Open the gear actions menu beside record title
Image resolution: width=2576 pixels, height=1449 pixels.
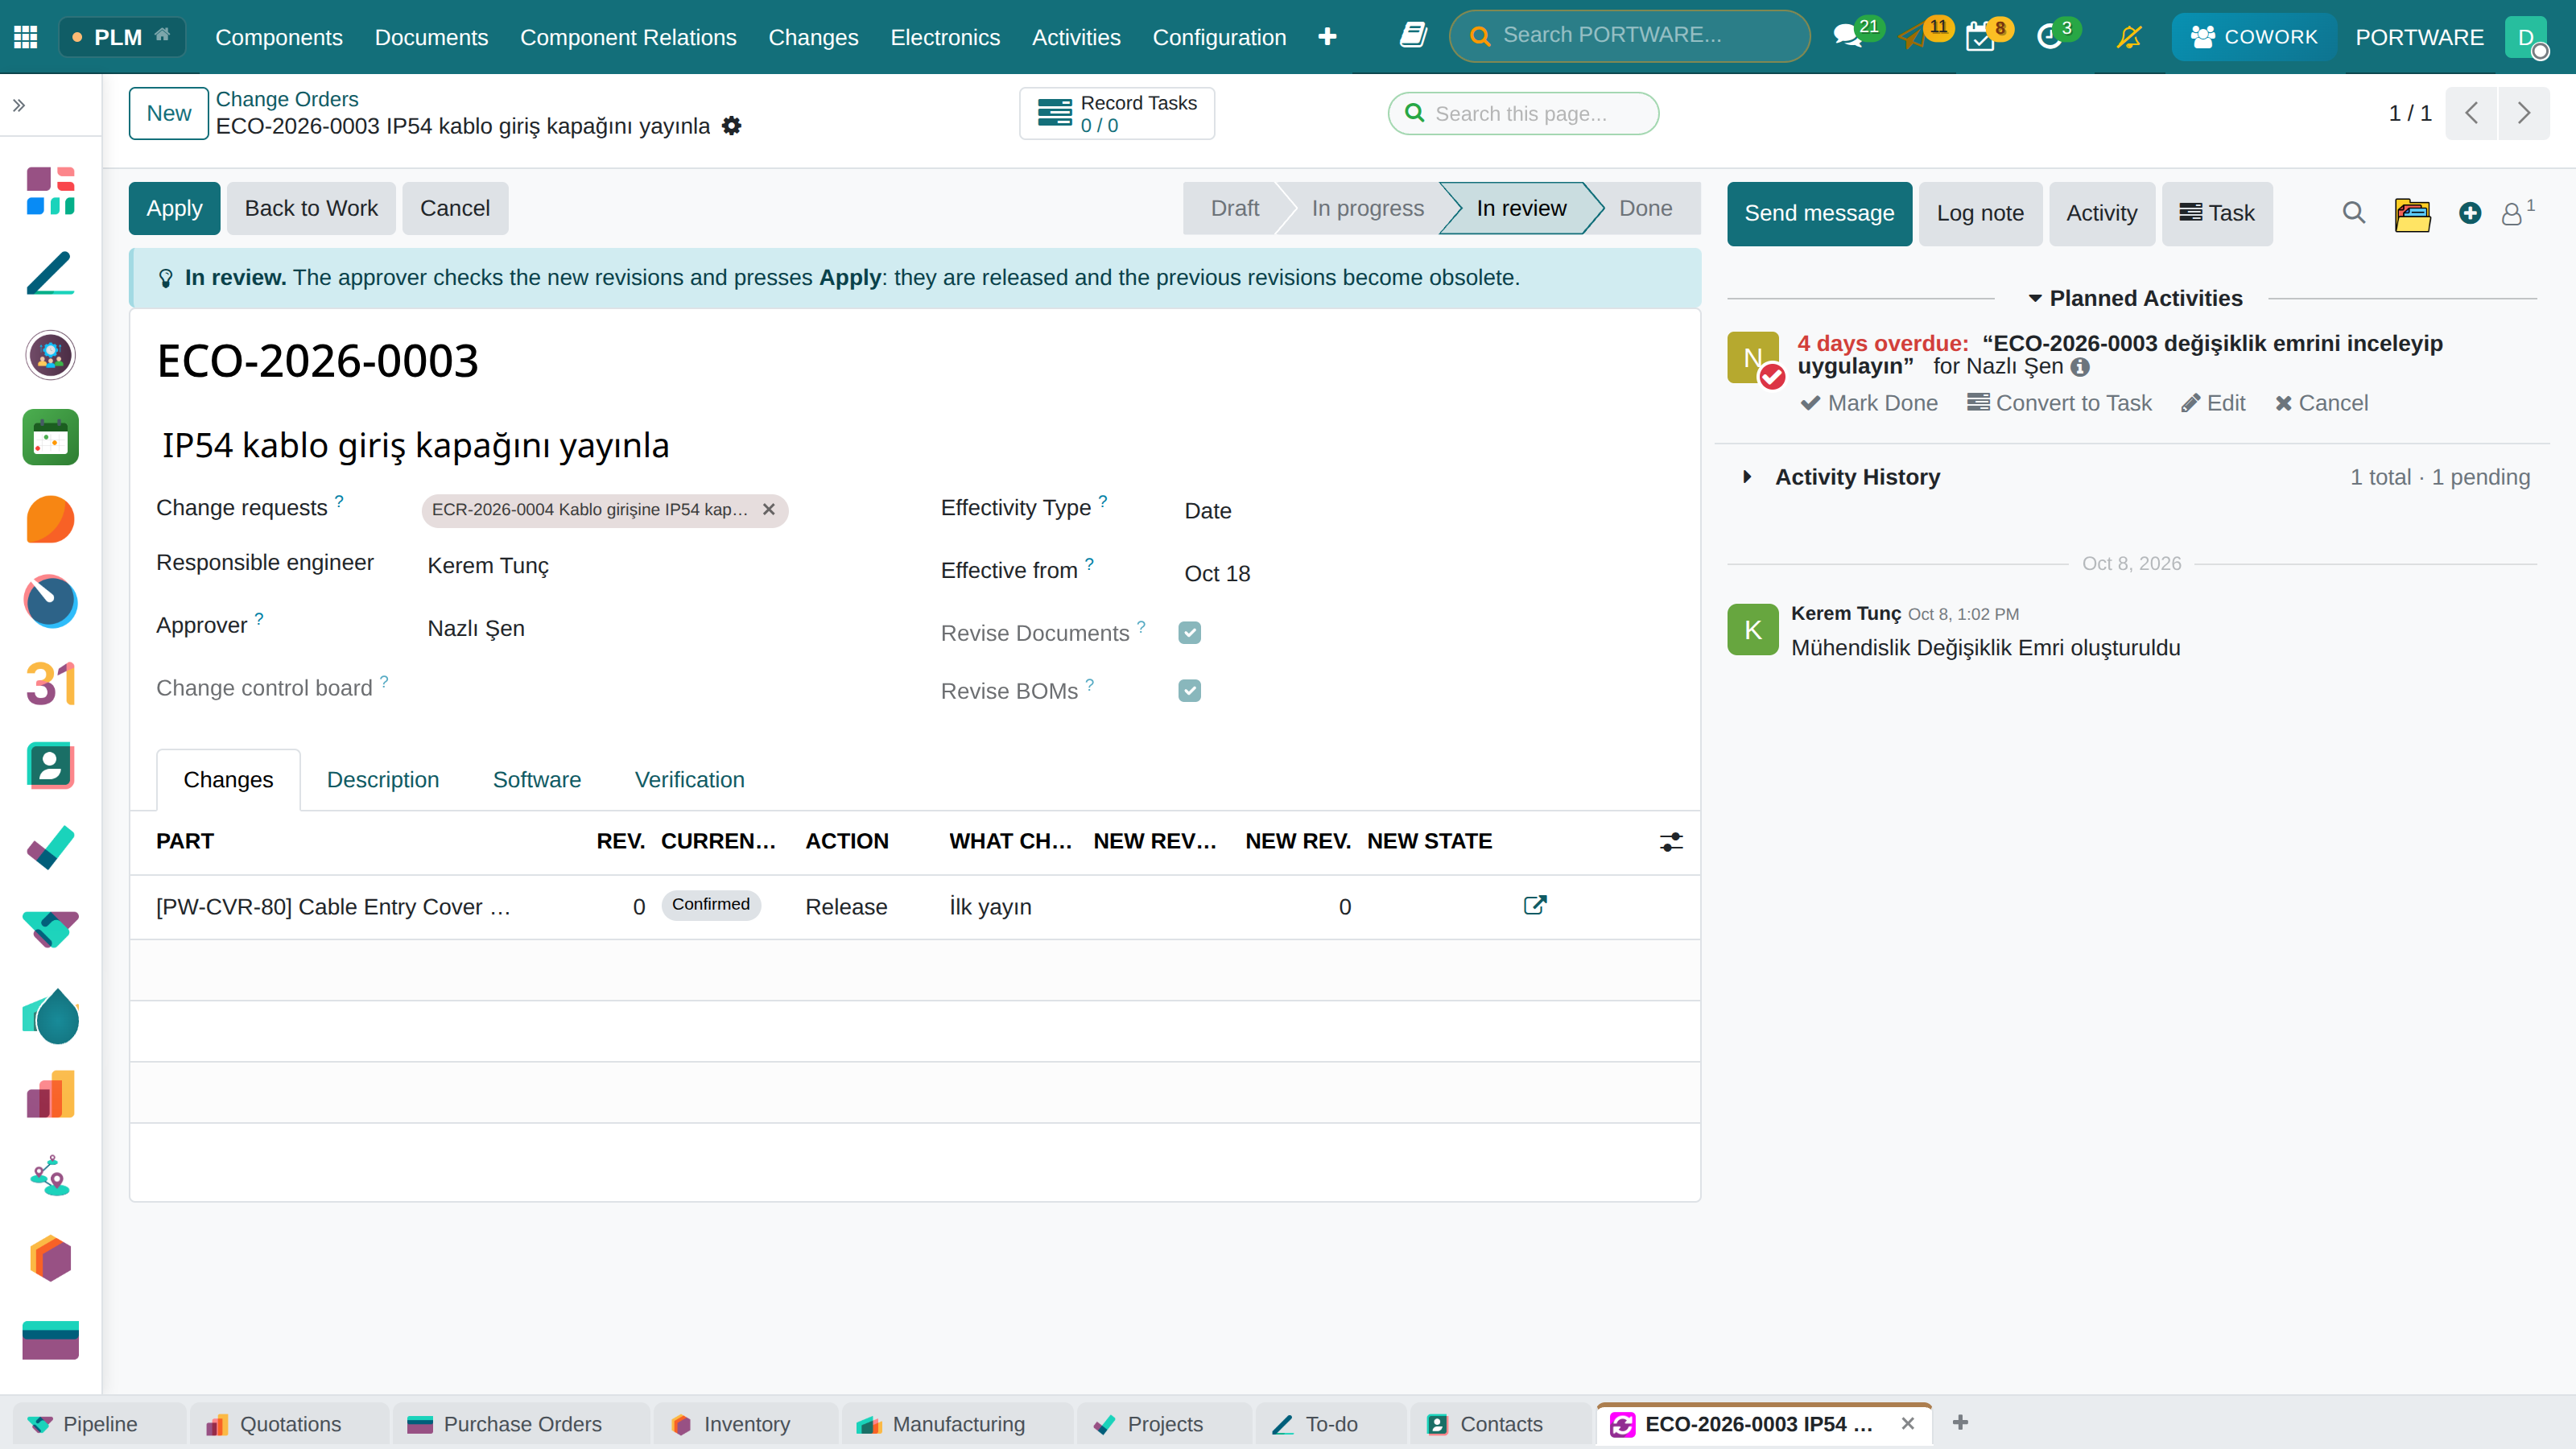coord(732,126)
